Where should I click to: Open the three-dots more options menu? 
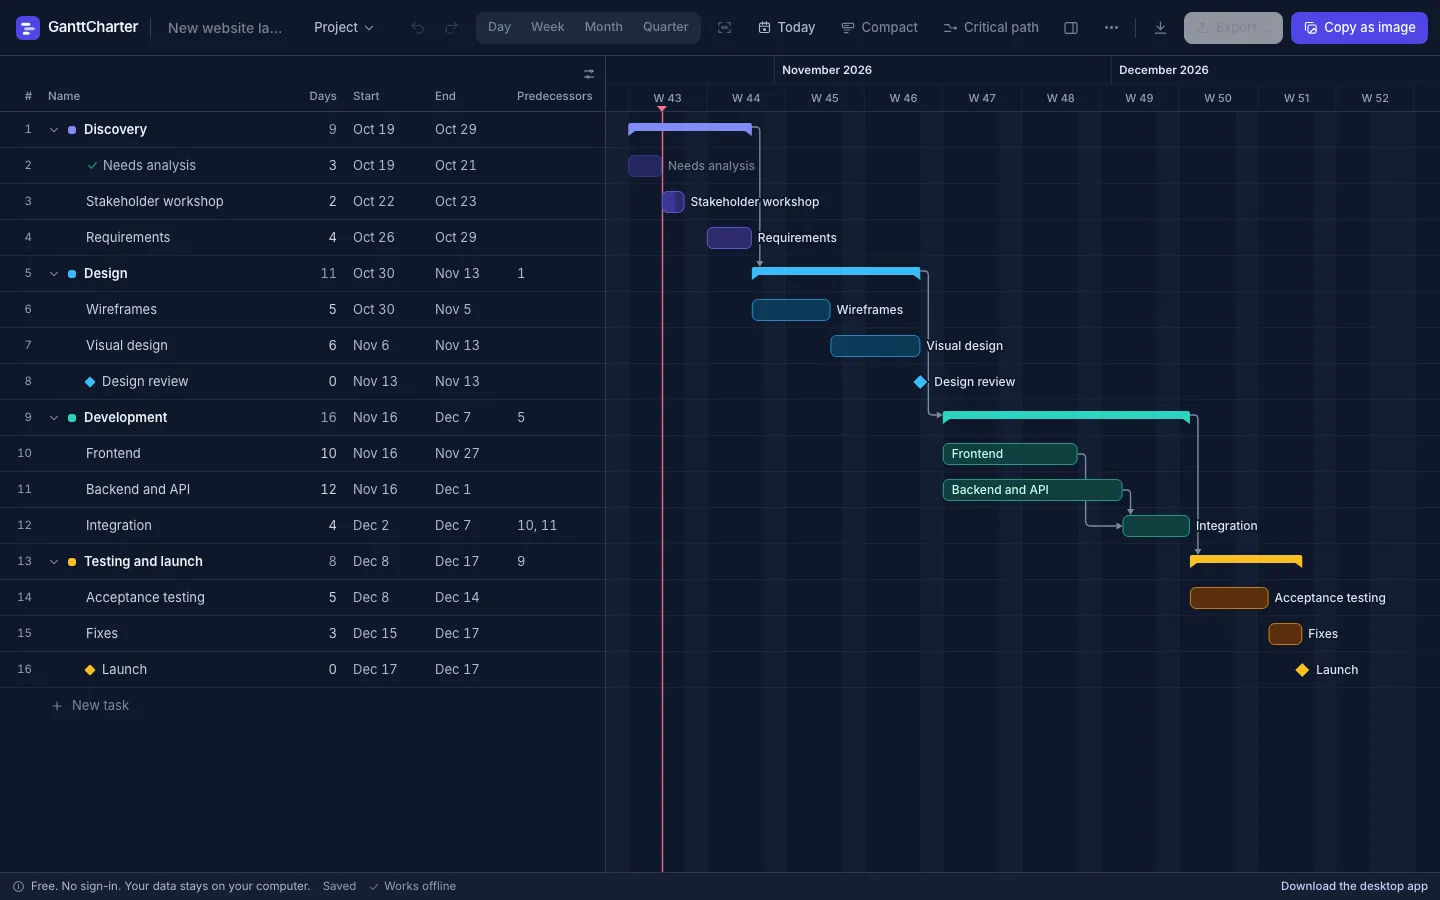click(1111, 28)
